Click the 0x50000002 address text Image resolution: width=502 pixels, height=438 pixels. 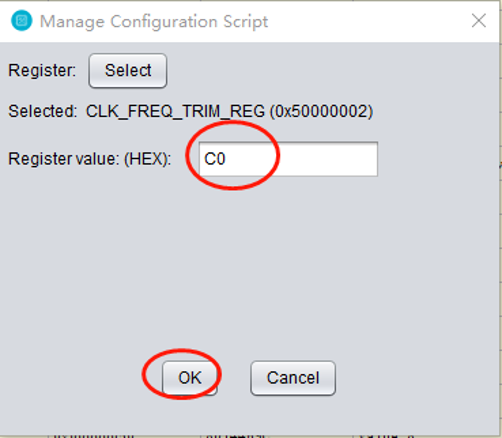pyautogui.click(x=321, y=111)
